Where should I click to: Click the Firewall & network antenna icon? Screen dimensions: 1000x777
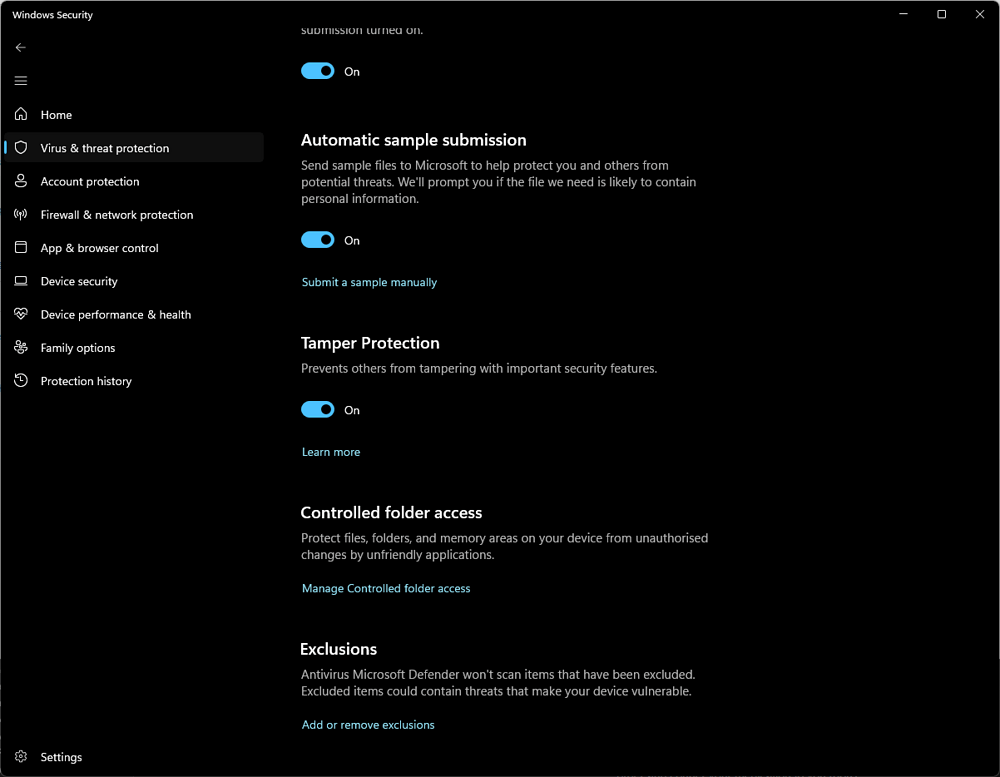pyautogui.click(x=21, y=214)
